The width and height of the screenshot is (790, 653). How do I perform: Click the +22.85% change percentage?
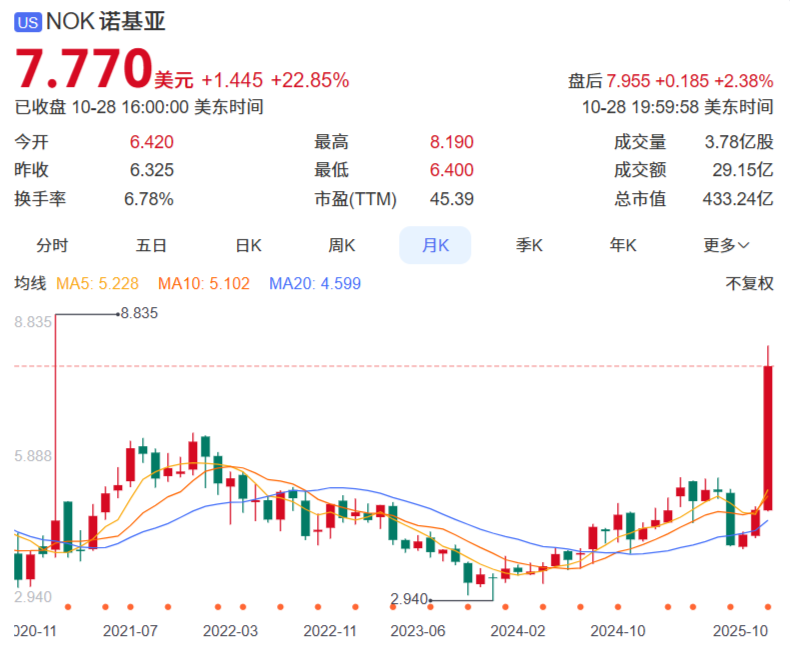tap(310, 80)
